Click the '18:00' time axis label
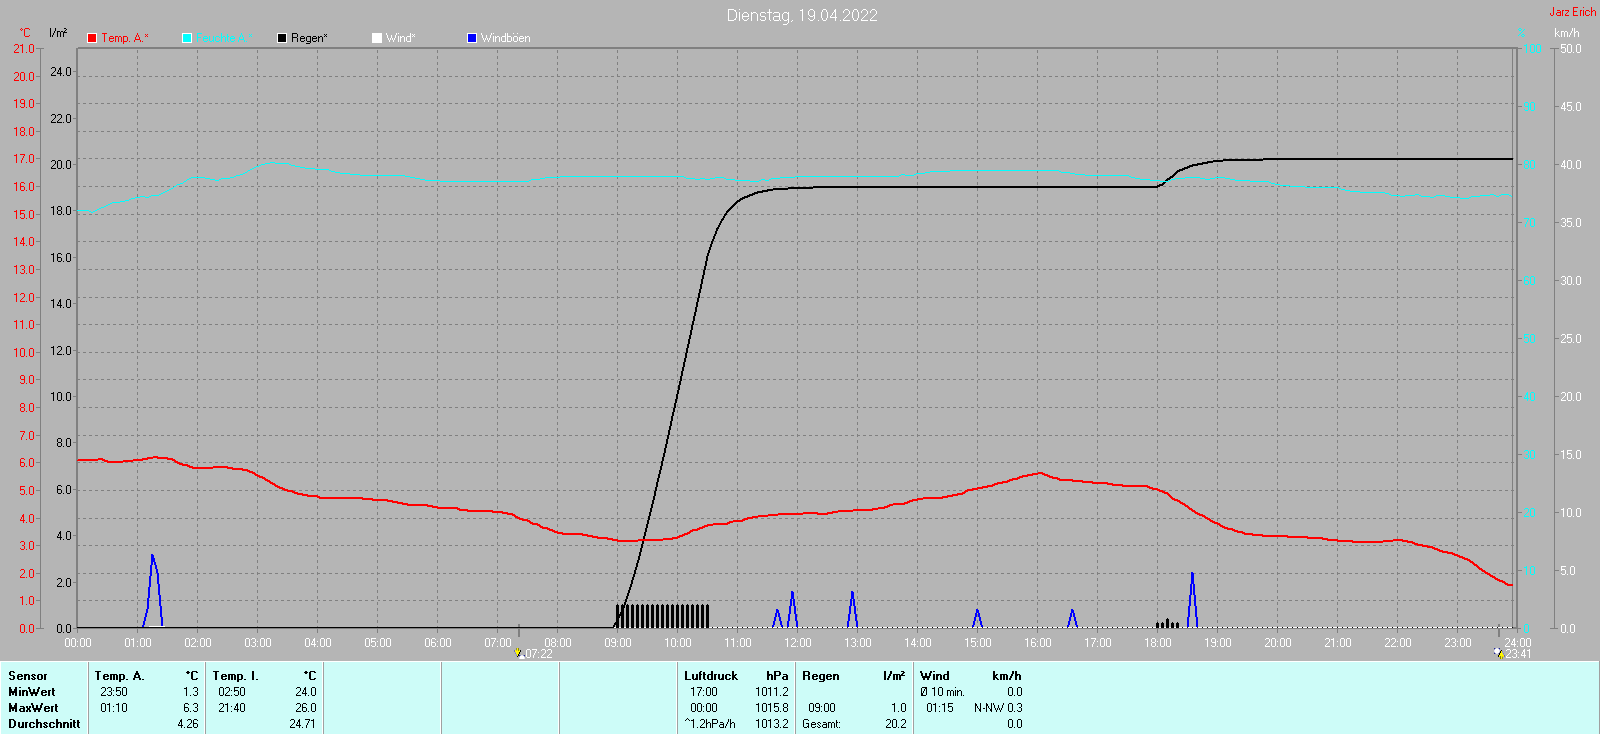Image resolution: width=1600 pixels, height=734 pixels. pyautogui.click(x=1157, y=643)
